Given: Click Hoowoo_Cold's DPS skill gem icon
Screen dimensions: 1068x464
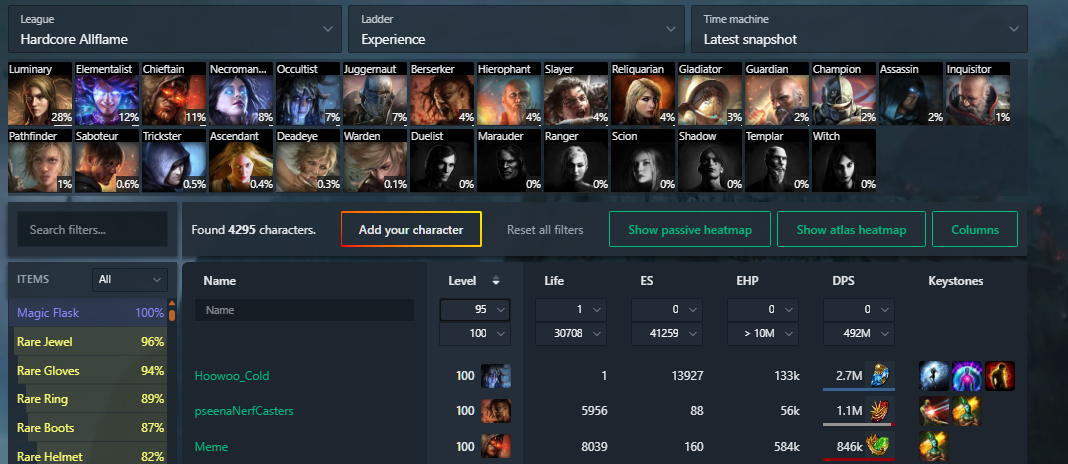Looking at the screenshot, I should (879, 375).
